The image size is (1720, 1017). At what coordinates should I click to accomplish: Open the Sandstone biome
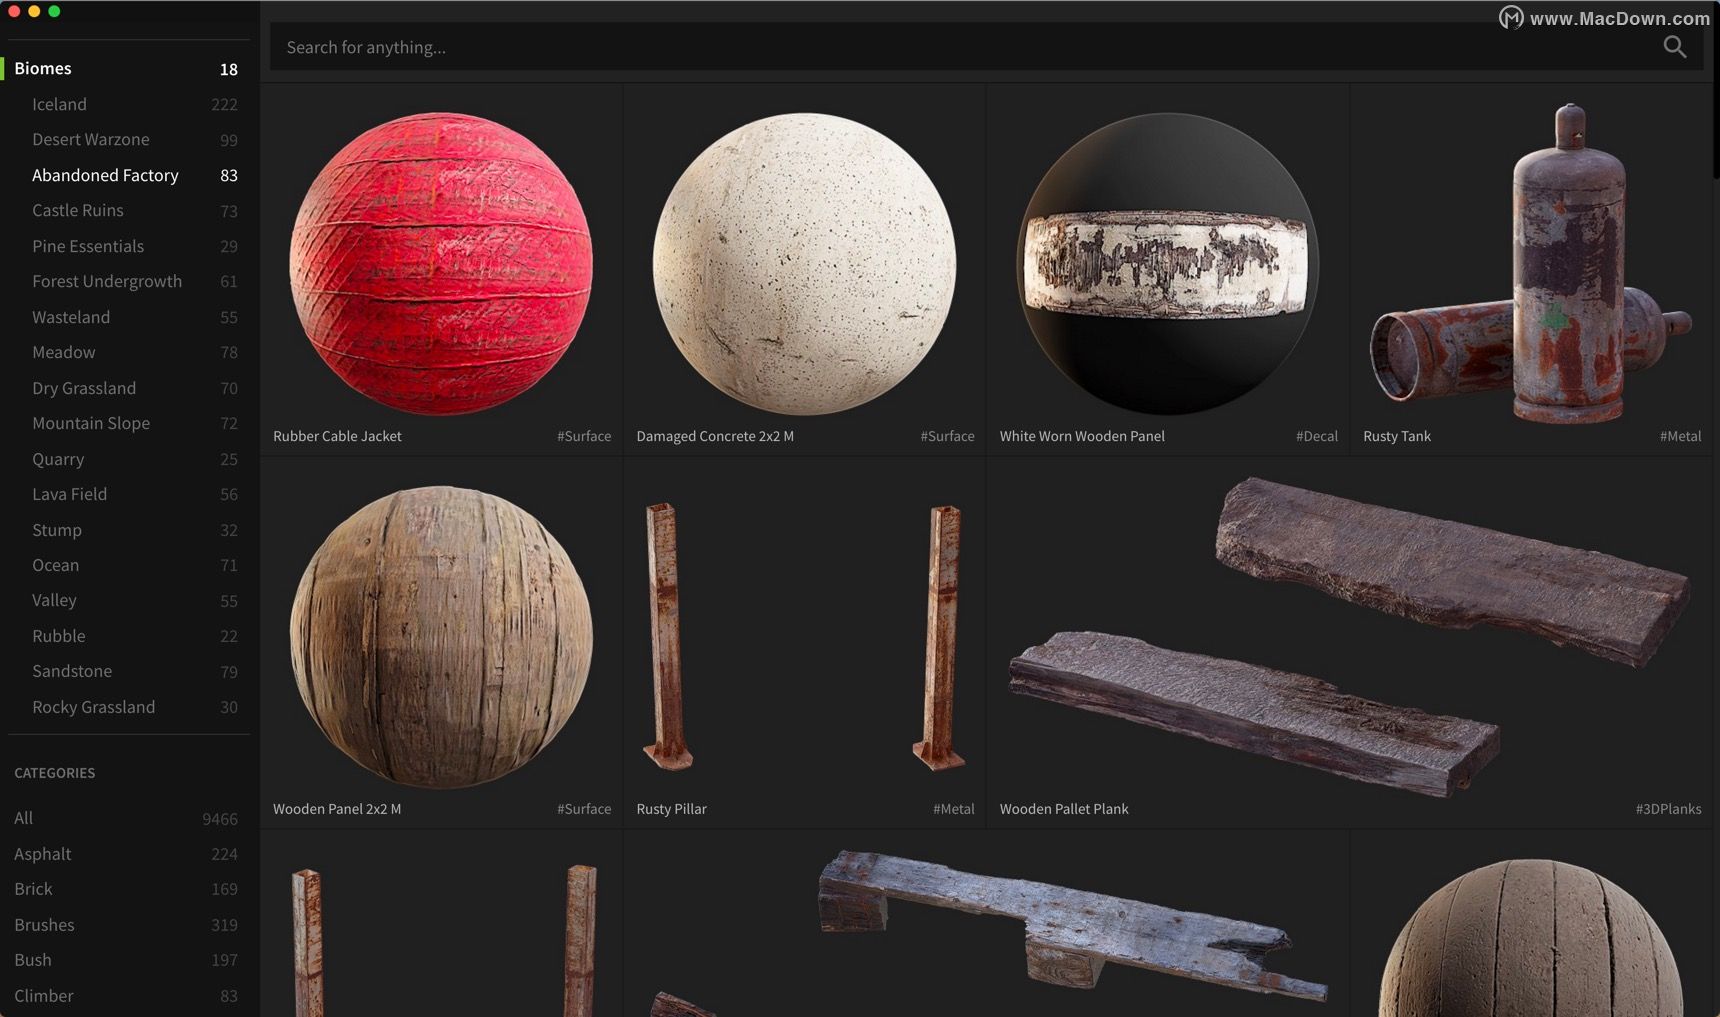coord(126,672)
